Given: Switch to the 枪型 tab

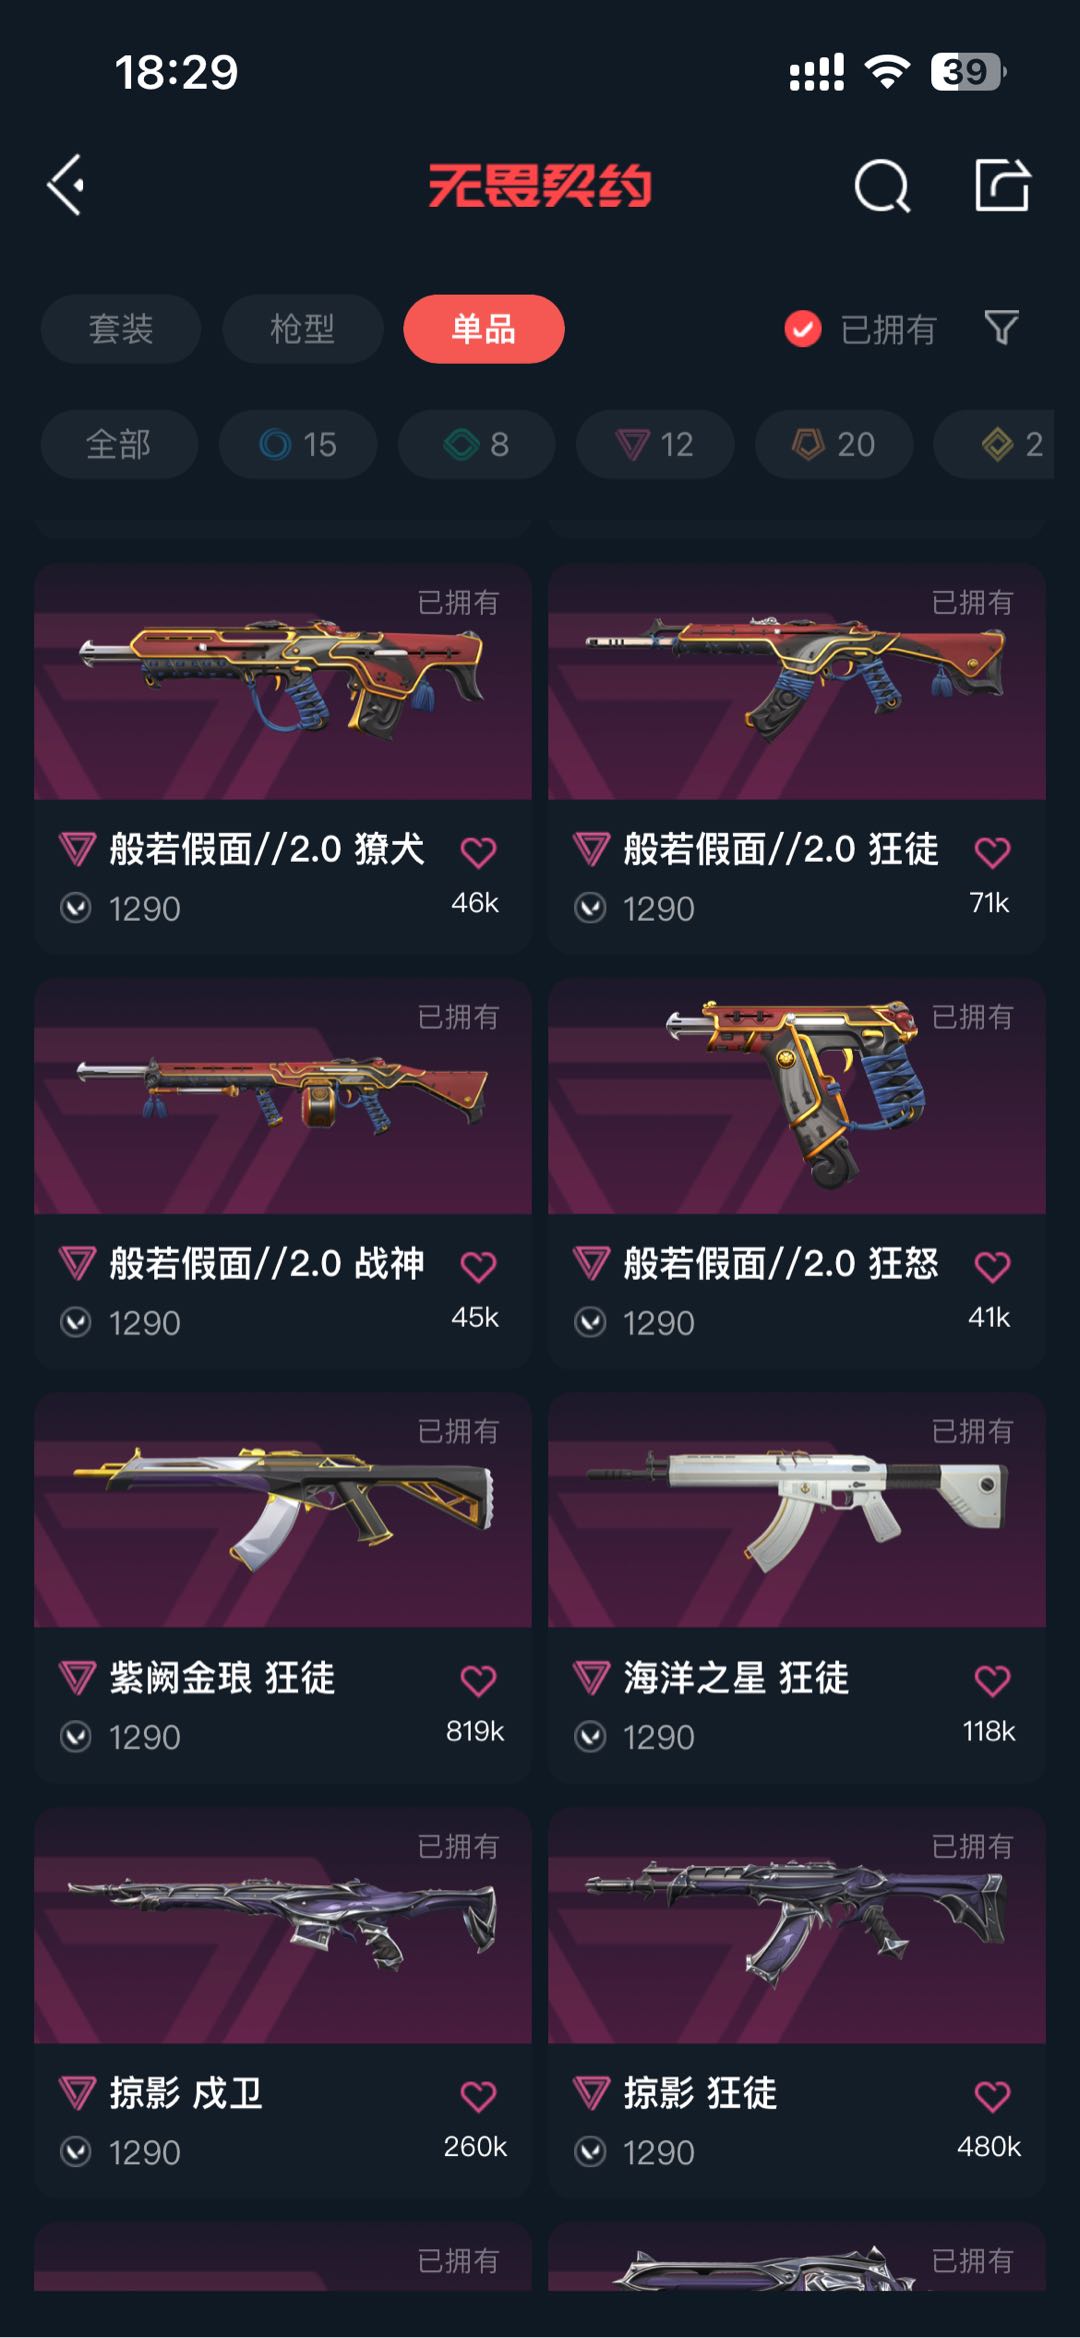Looking at the screenshot, I should [x=302, y=328].
